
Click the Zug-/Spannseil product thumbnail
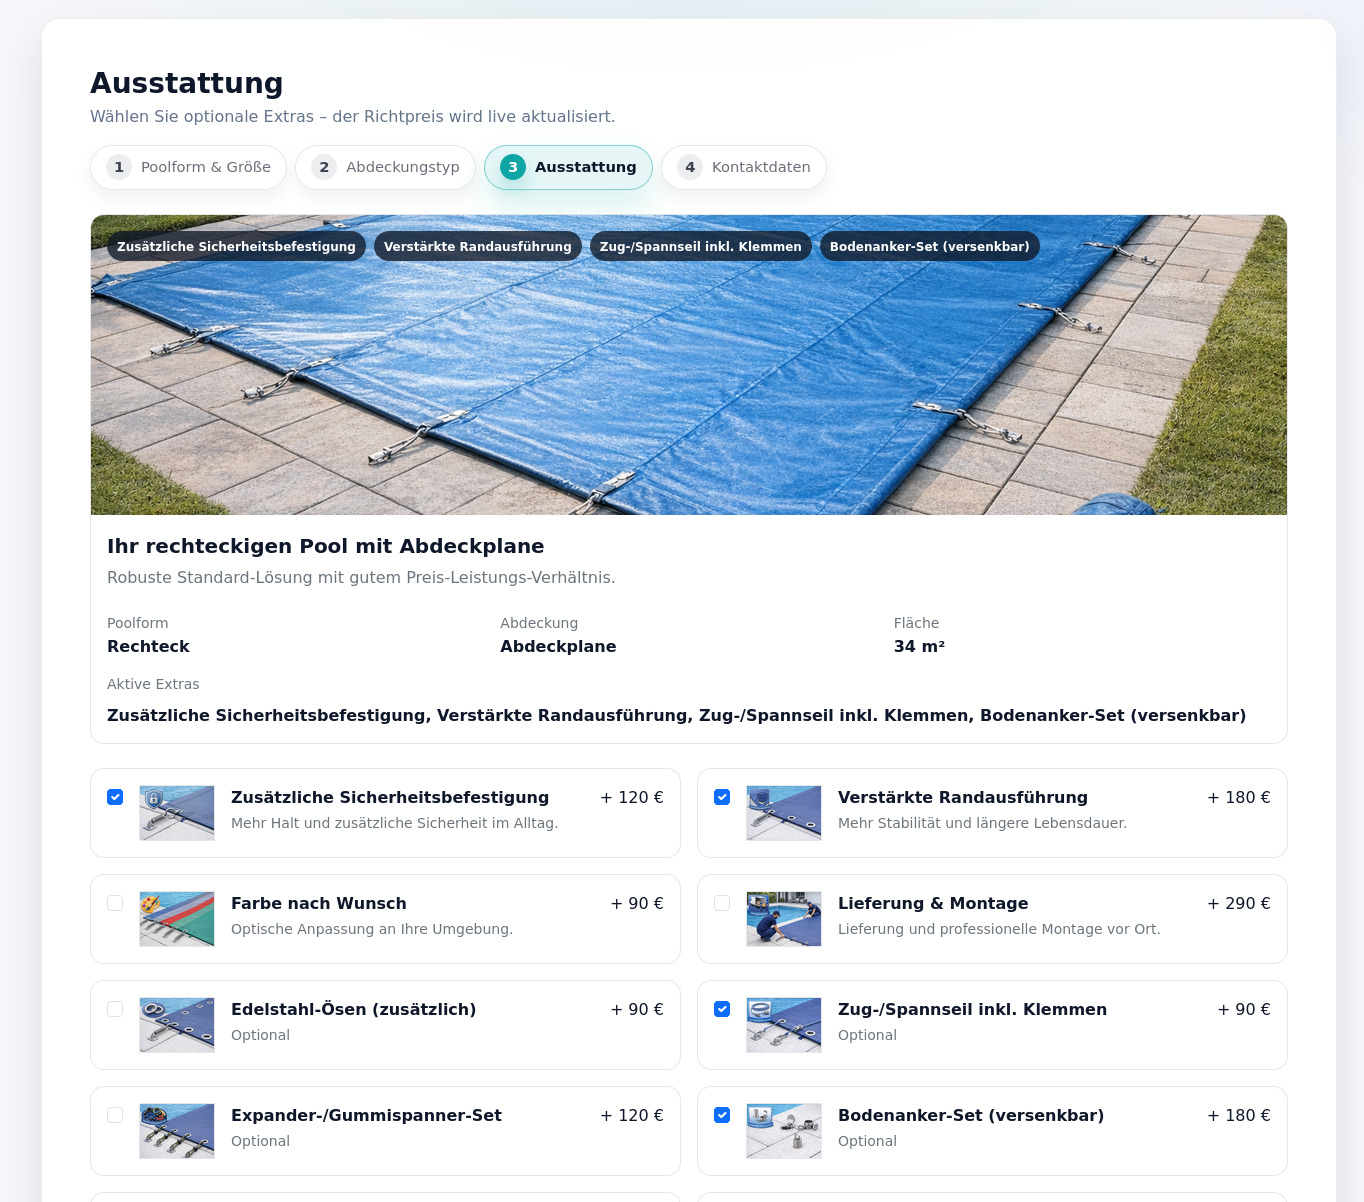click(x=784, y=1025)
